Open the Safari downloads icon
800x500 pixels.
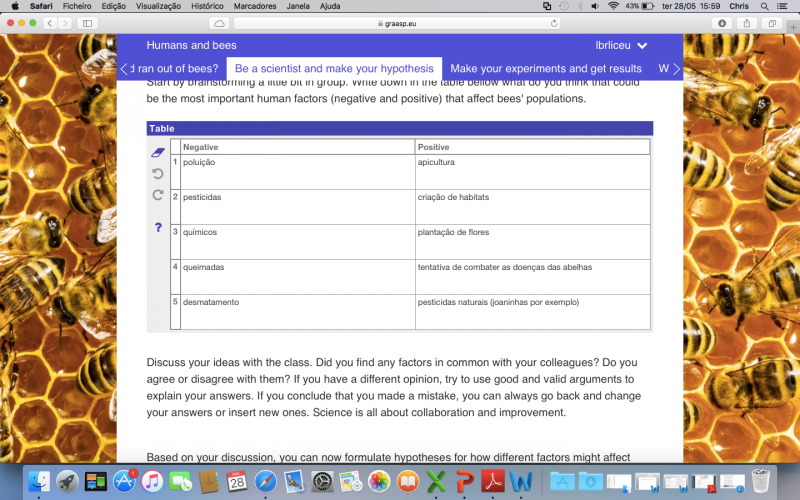pos(721,23)
